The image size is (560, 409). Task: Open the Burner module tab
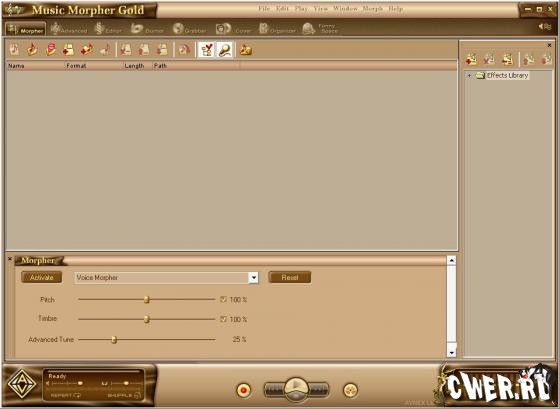click(147, 29)
